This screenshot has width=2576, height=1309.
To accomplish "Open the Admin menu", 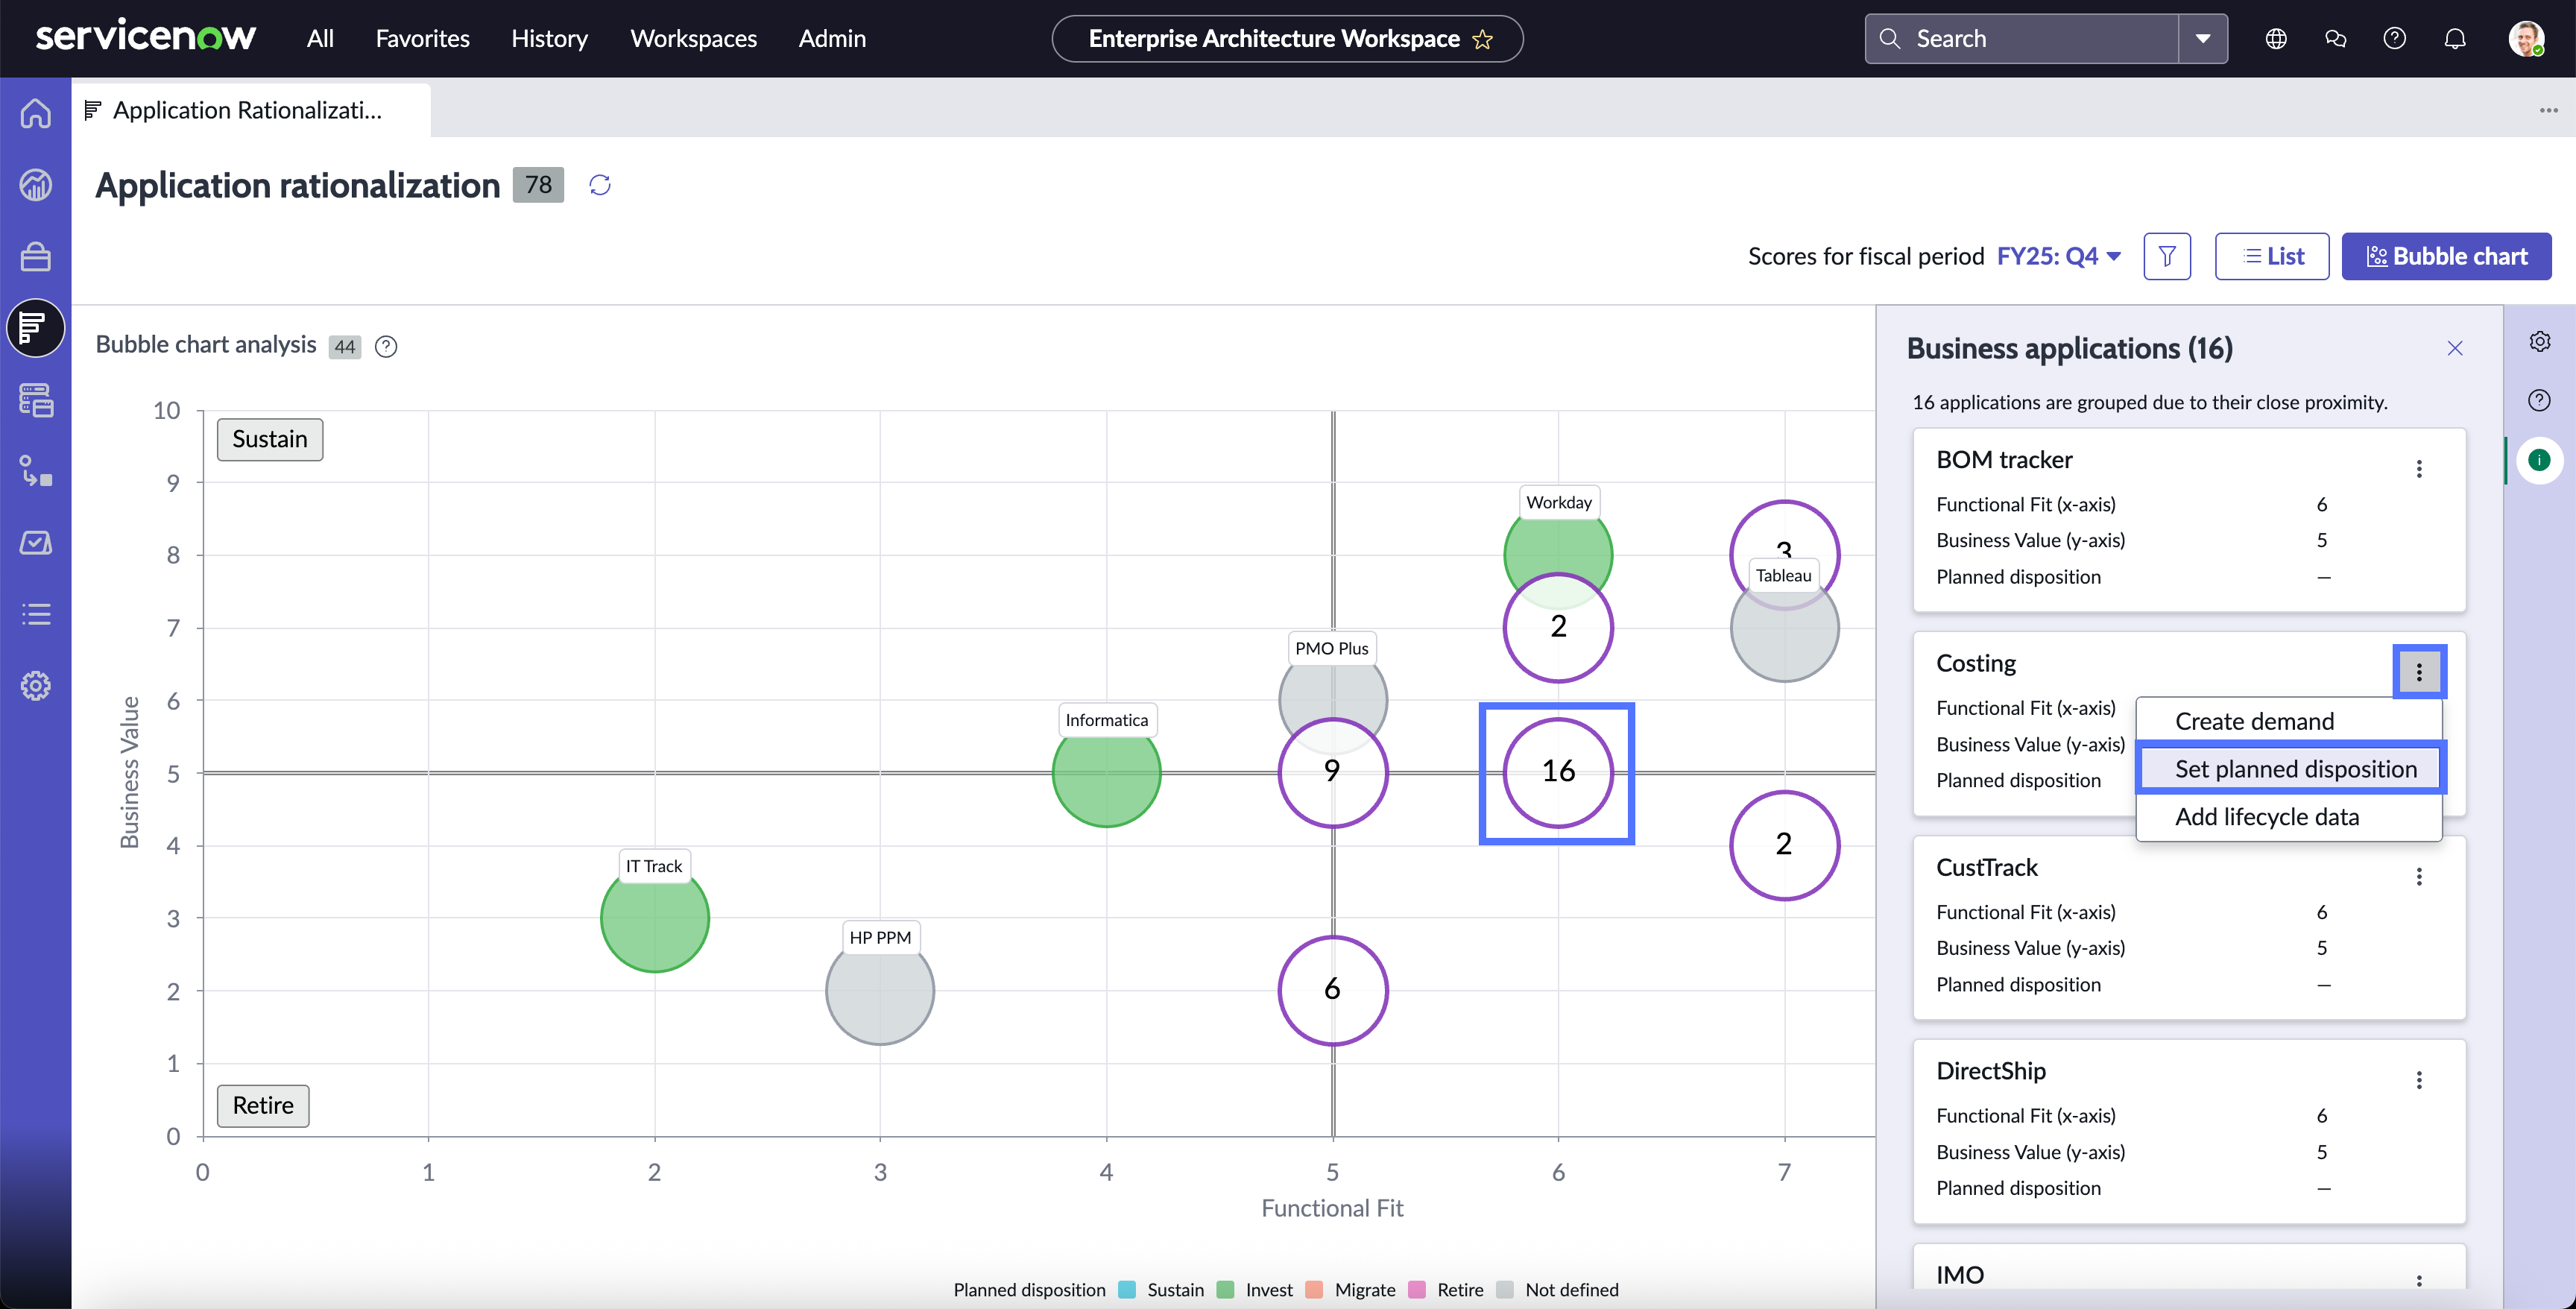I will tap(832, 38).
